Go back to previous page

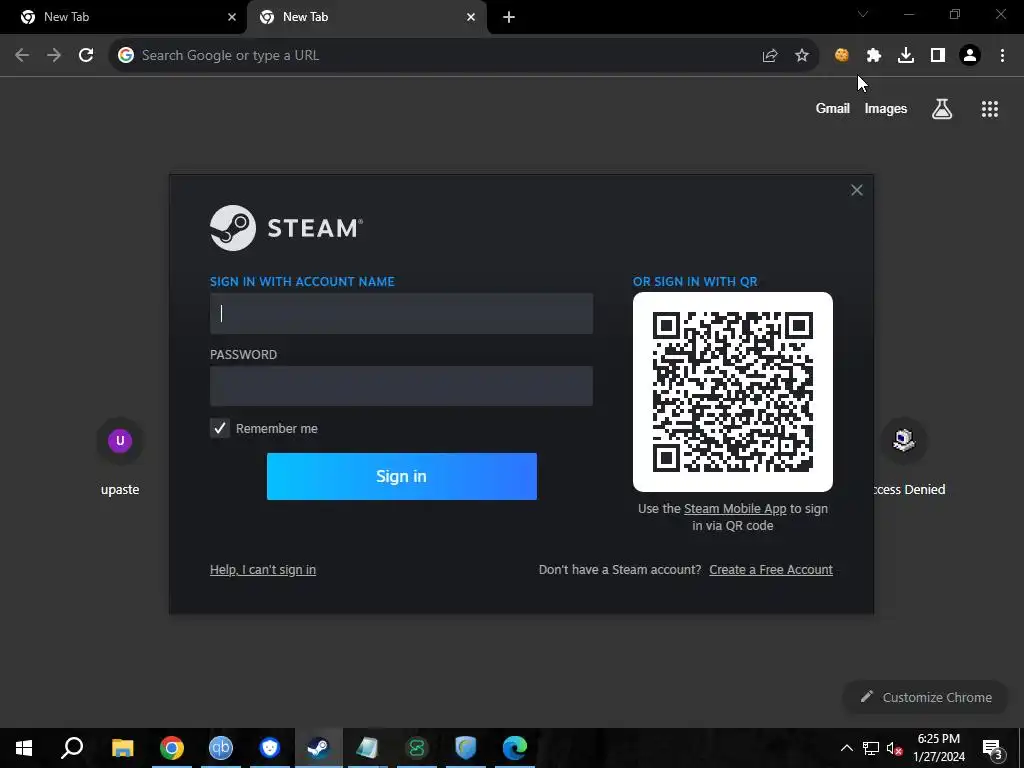pos(22,56)
